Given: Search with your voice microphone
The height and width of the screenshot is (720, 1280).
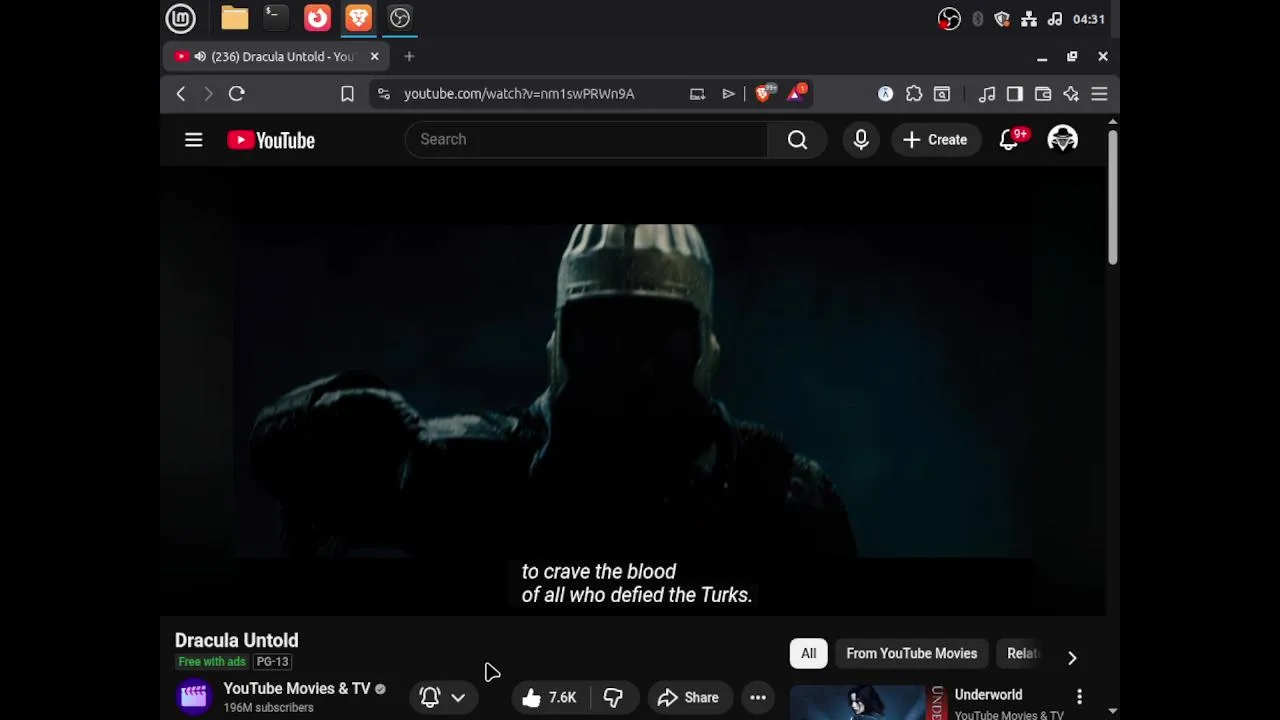Looking at the screenshot, I should pyautogui.click(x=861, y=140).
